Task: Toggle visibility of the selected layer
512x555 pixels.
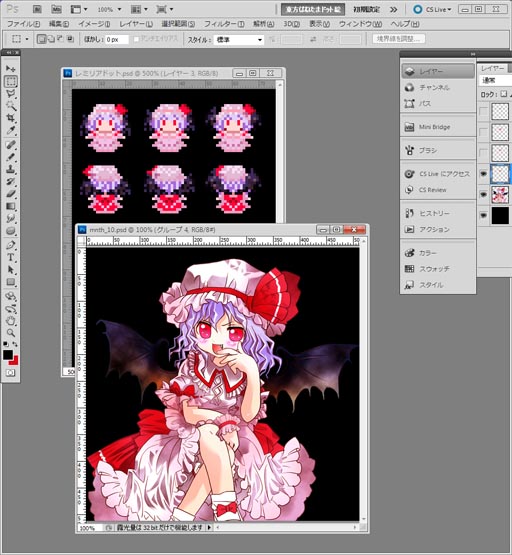Action: 483,173
